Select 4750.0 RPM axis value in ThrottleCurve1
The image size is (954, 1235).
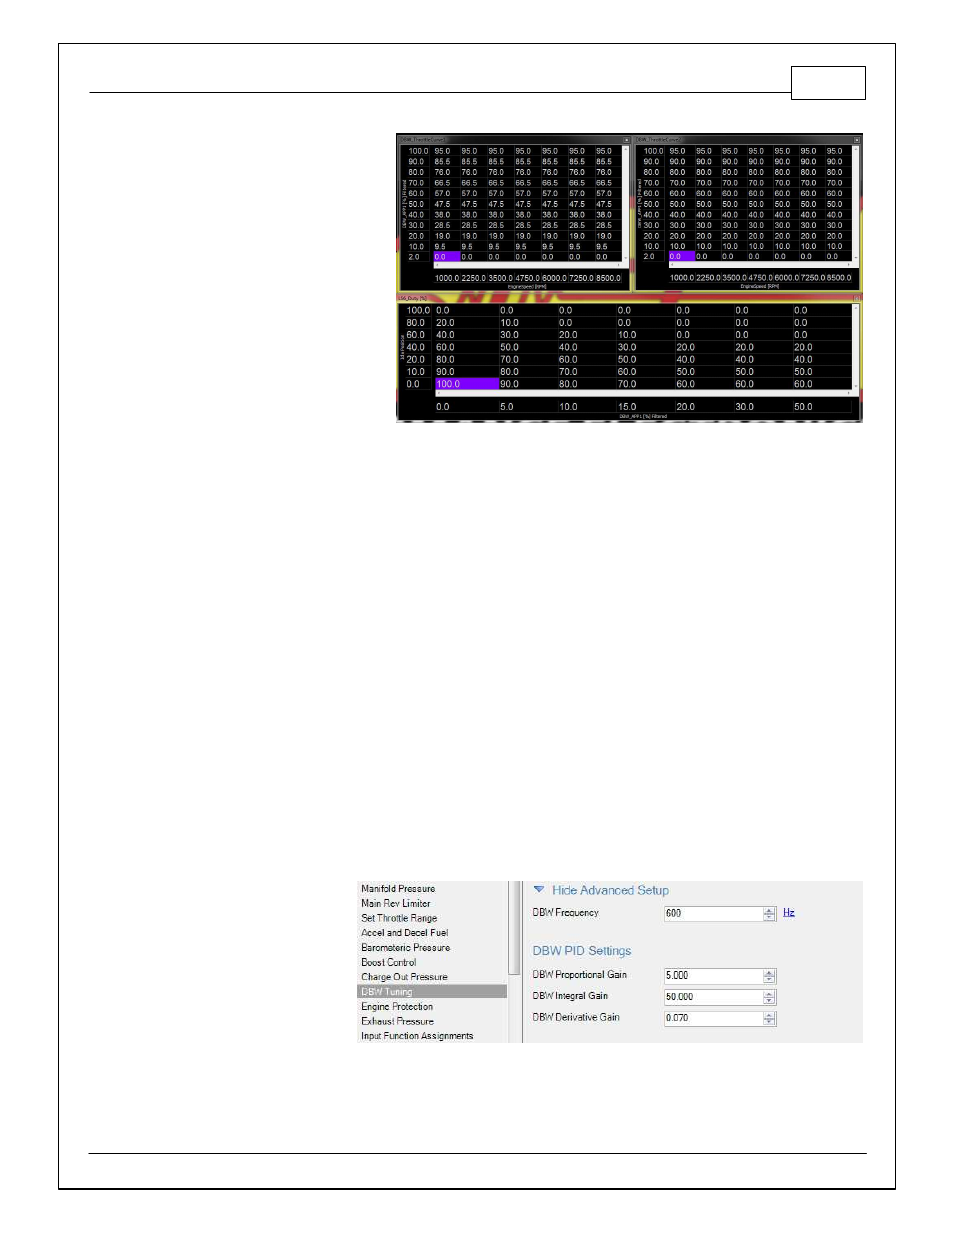click(x=527, y=278)
